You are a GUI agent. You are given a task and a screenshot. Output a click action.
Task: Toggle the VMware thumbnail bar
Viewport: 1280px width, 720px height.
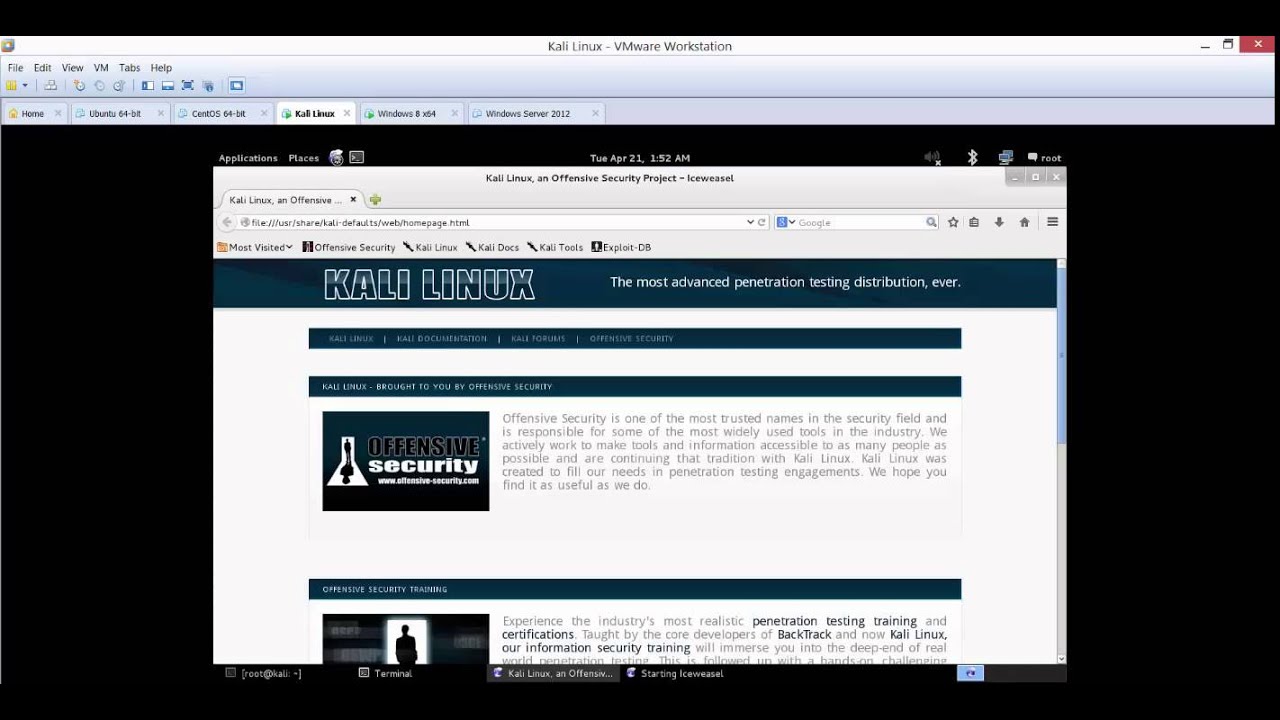(x=168, y=86)
